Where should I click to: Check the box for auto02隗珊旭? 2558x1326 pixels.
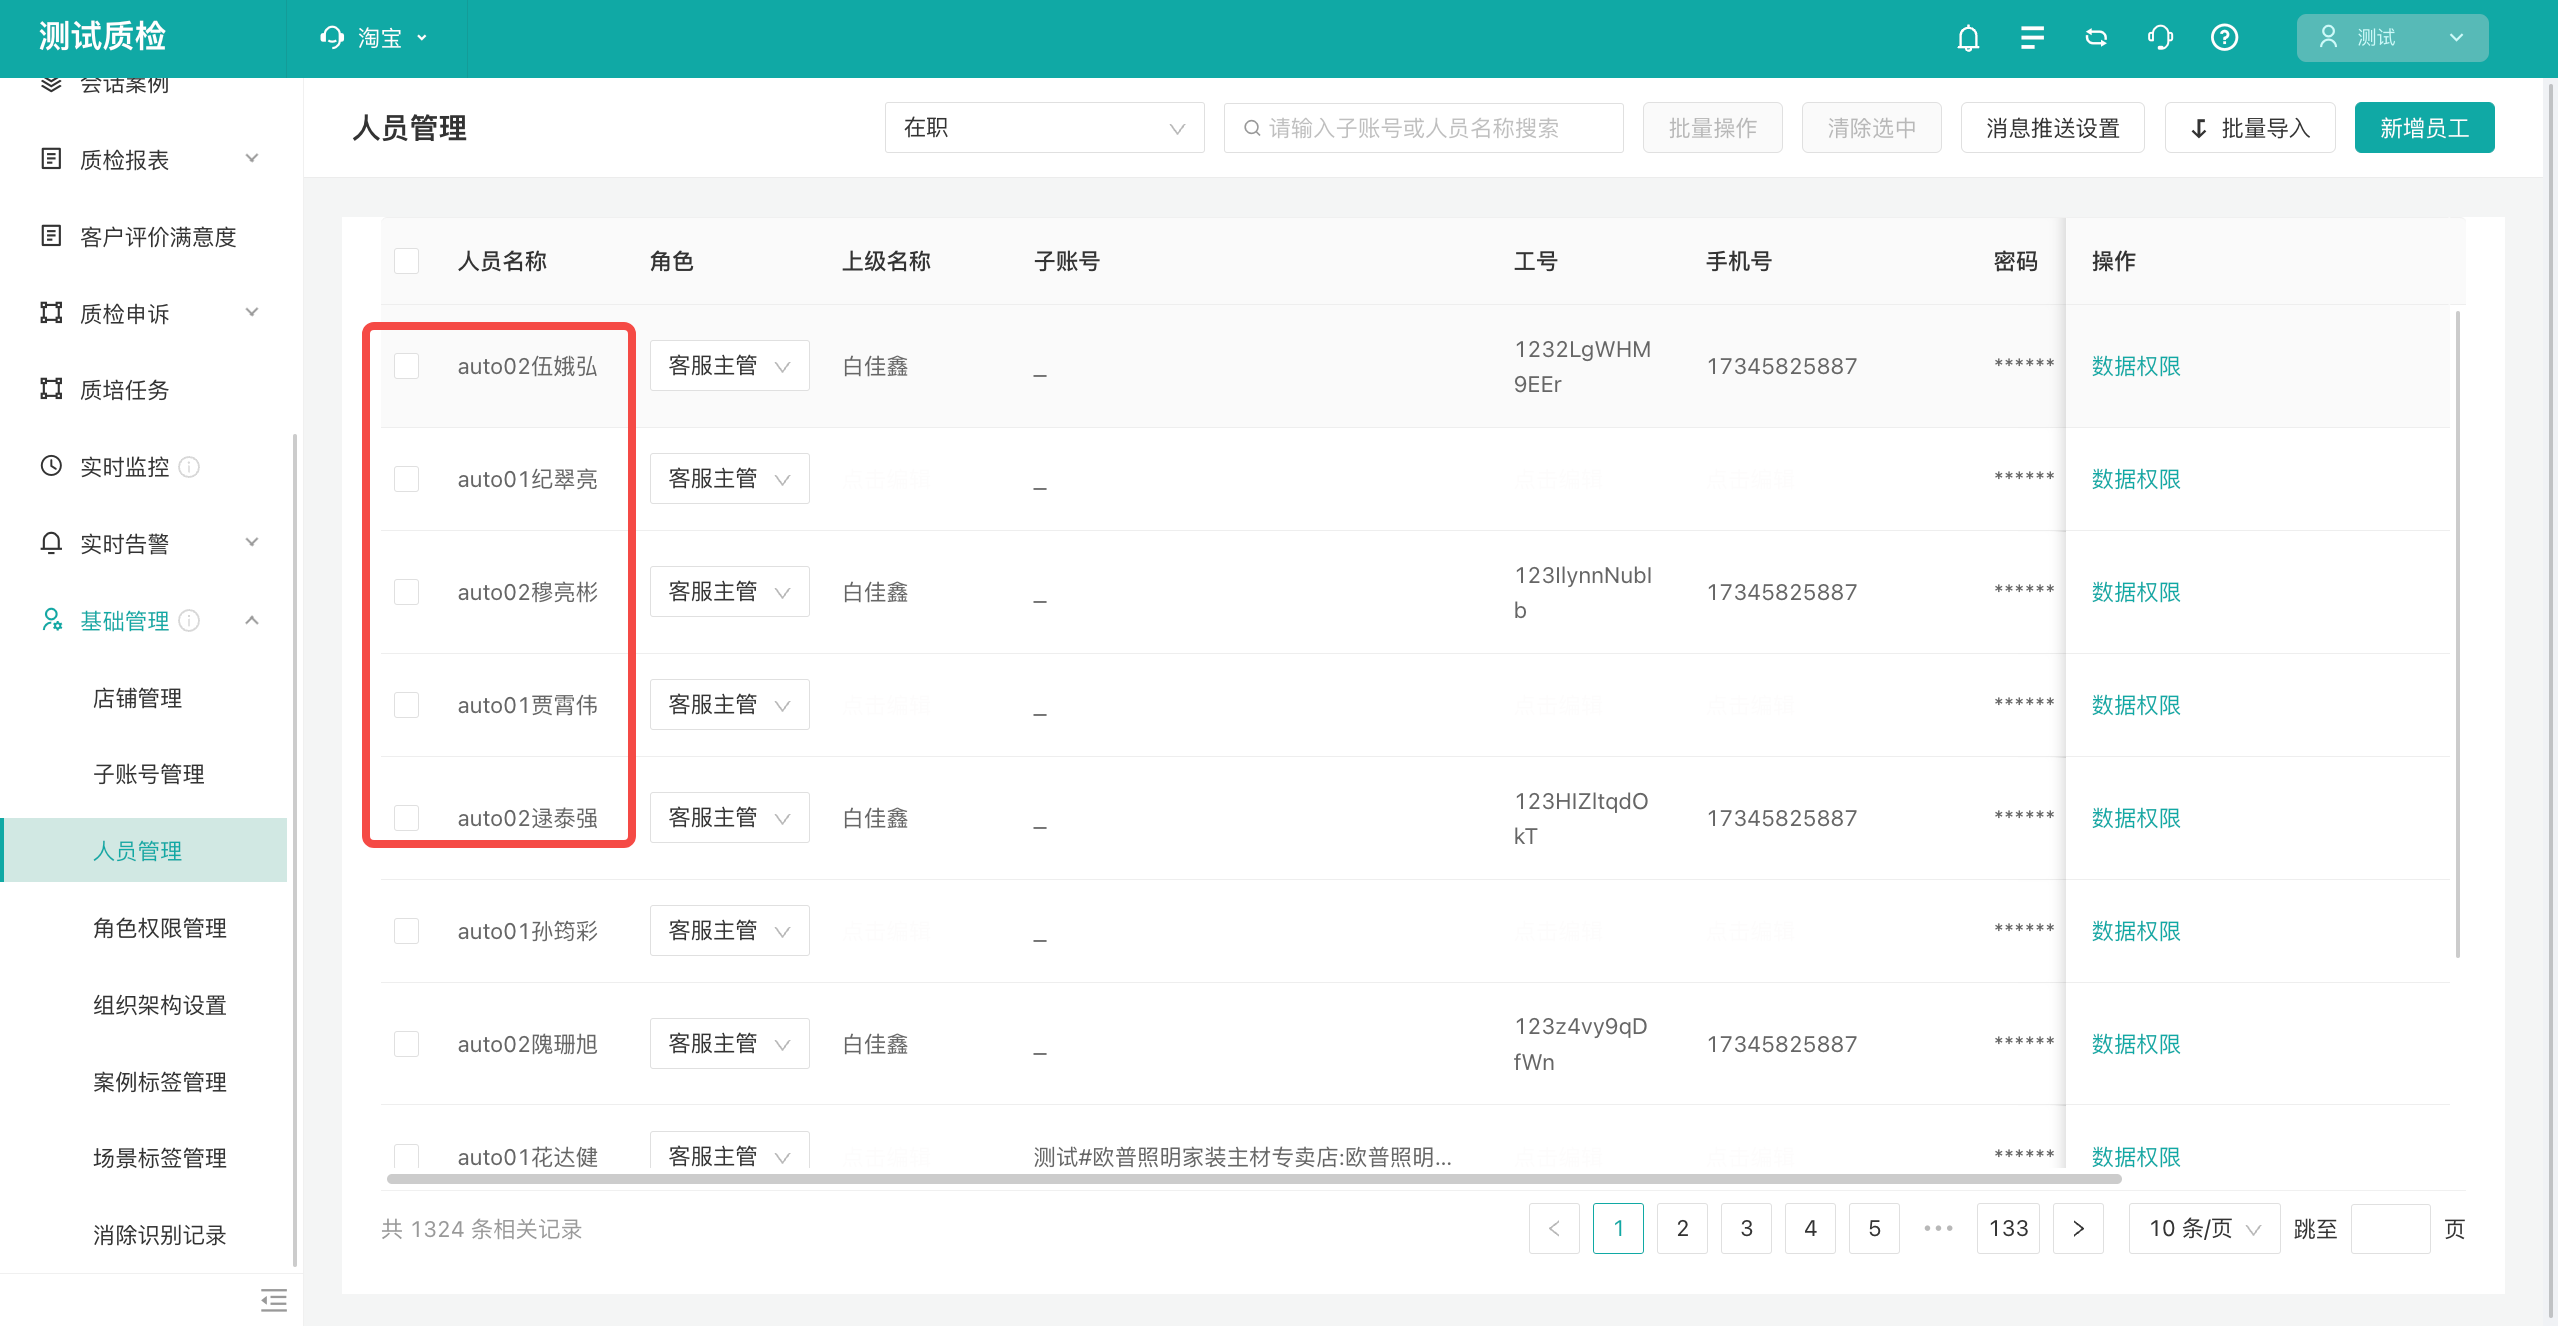pyautogui.click(x=406, y=1044)
